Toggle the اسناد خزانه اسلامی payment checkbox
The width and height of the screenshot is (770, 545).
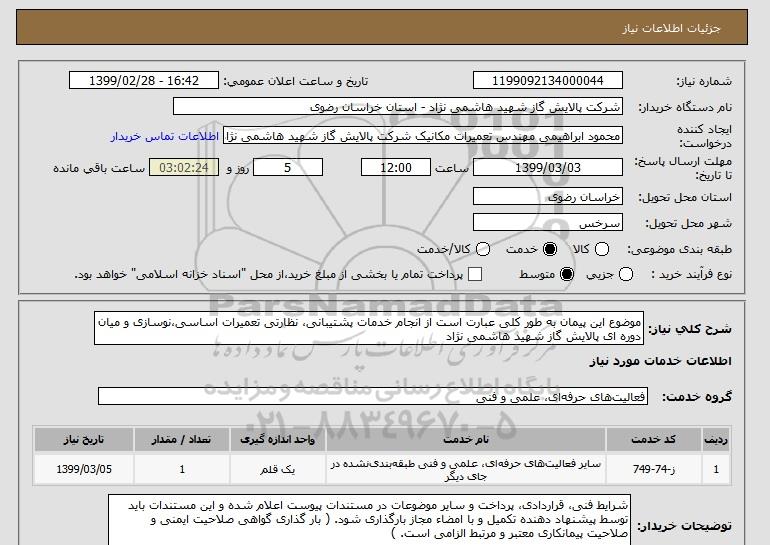tap(475, 274)
